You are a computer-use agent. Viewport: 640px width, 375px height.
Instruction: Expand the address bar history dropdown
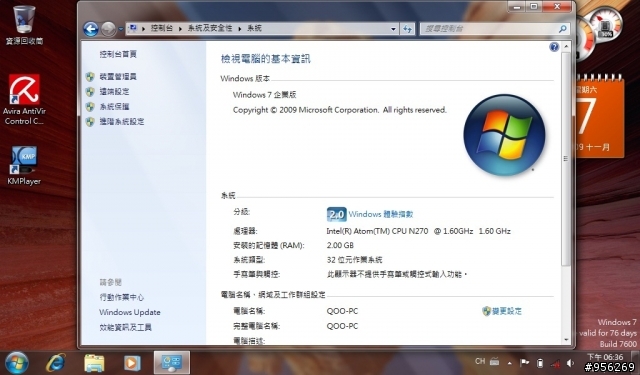393,29
